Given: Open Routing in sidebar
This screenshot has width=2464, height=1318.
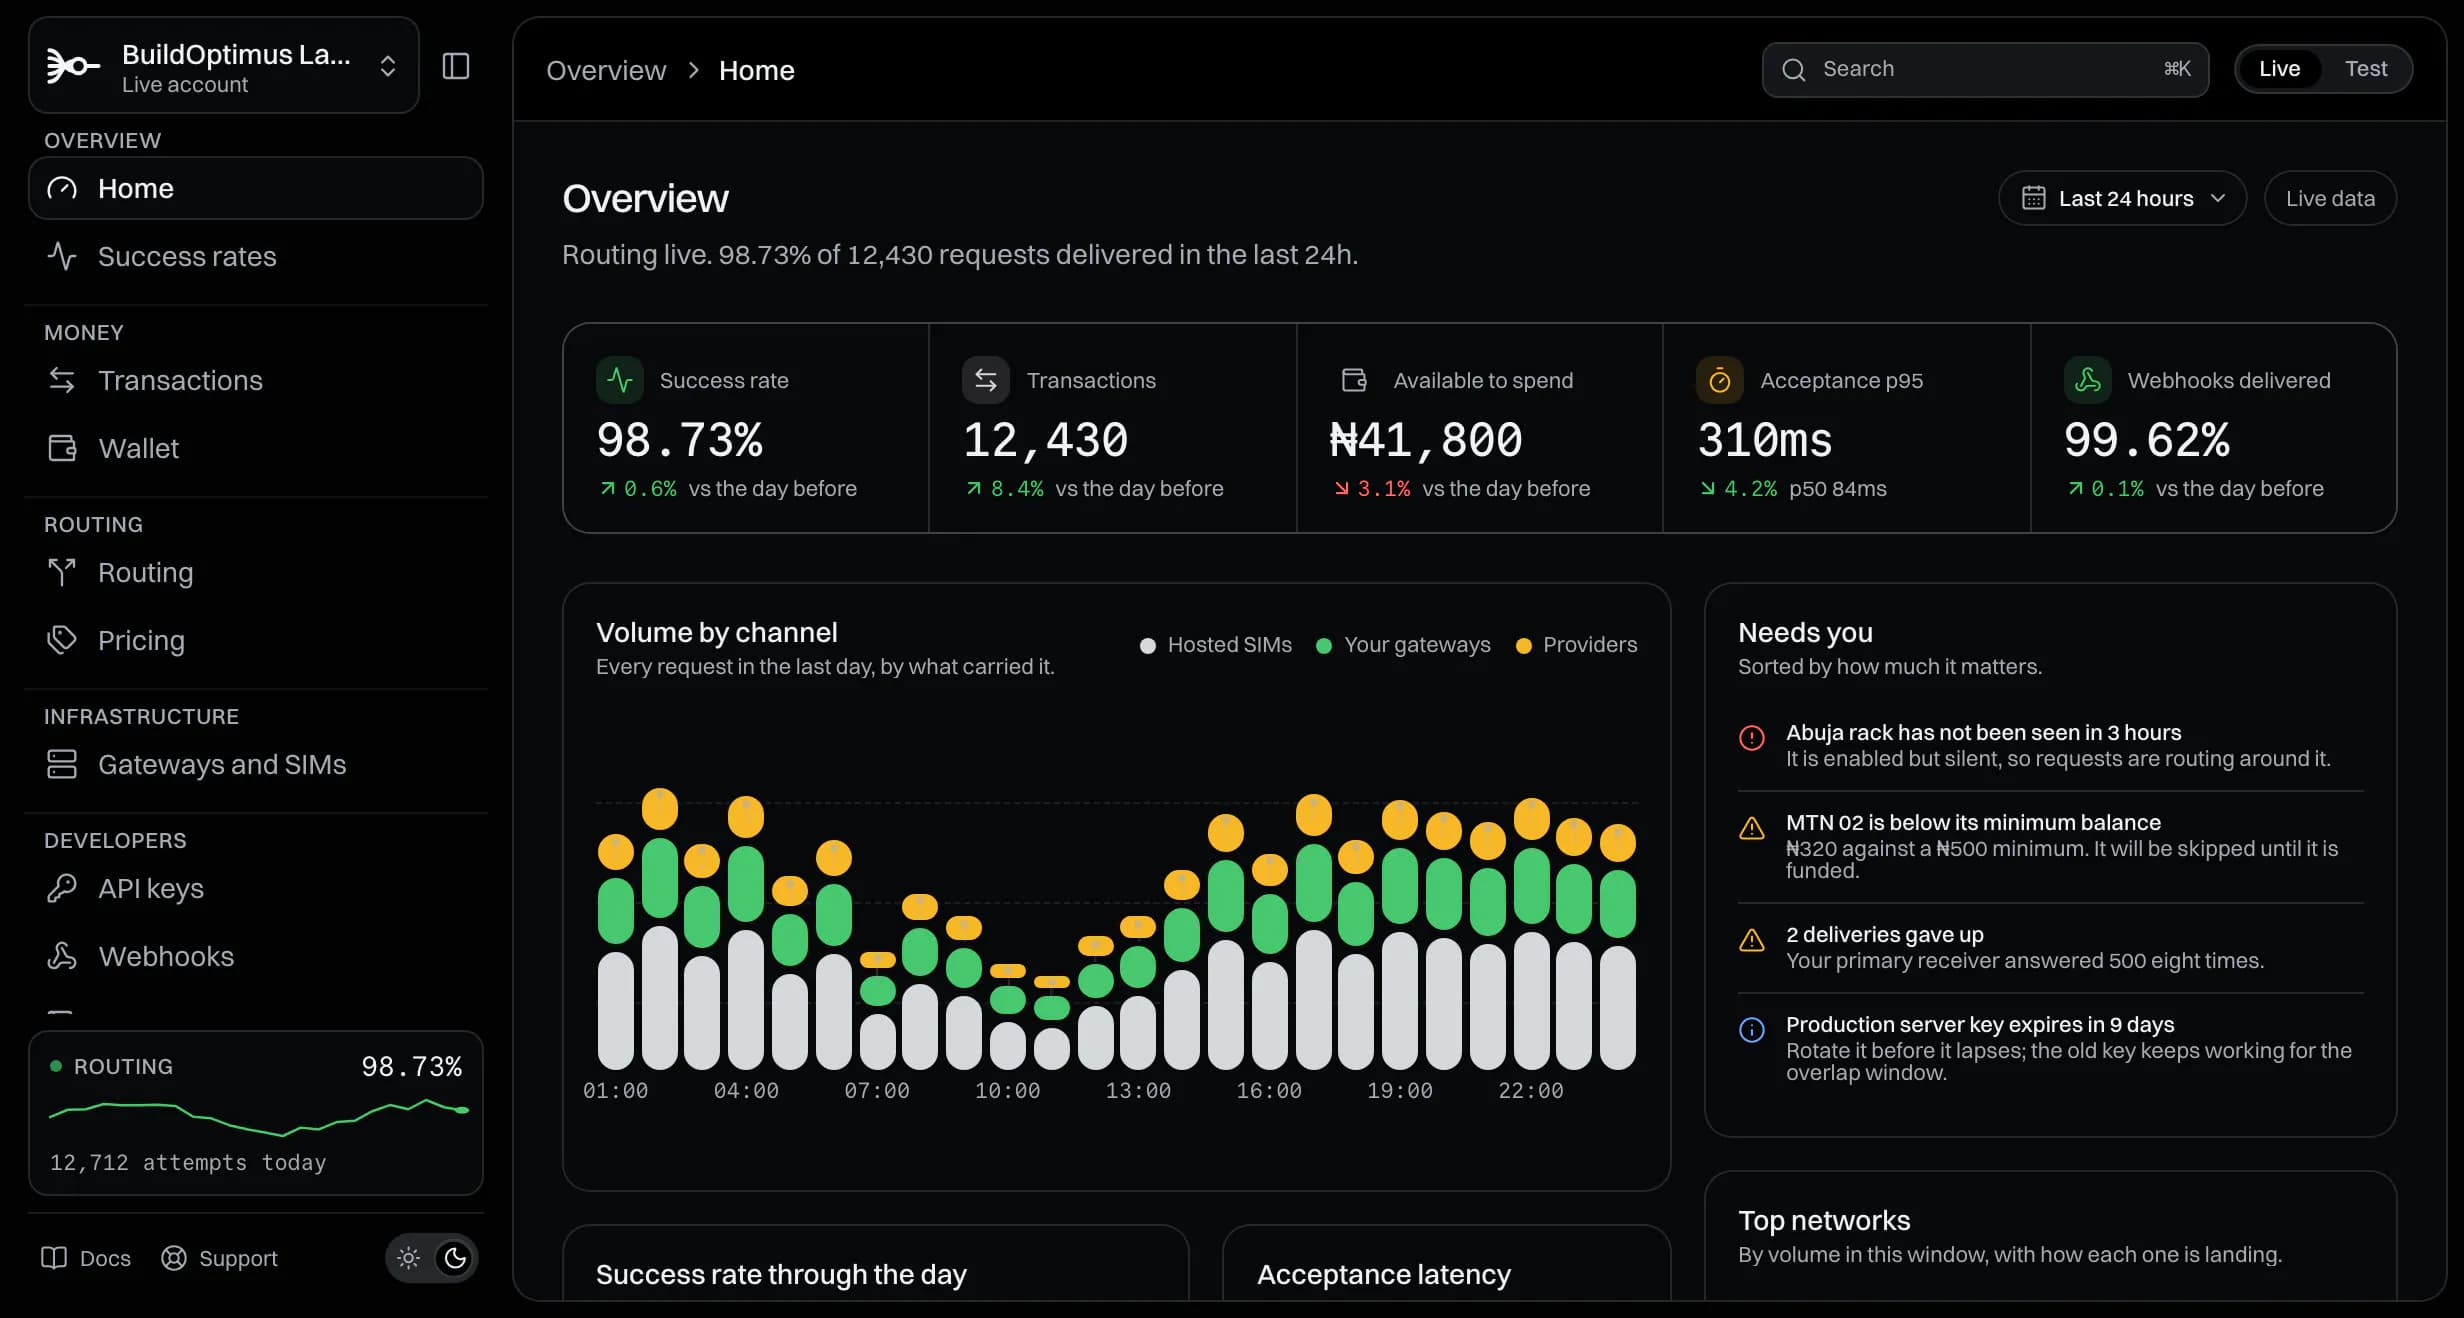Looking at the screenshot, I should coord(256,572).
